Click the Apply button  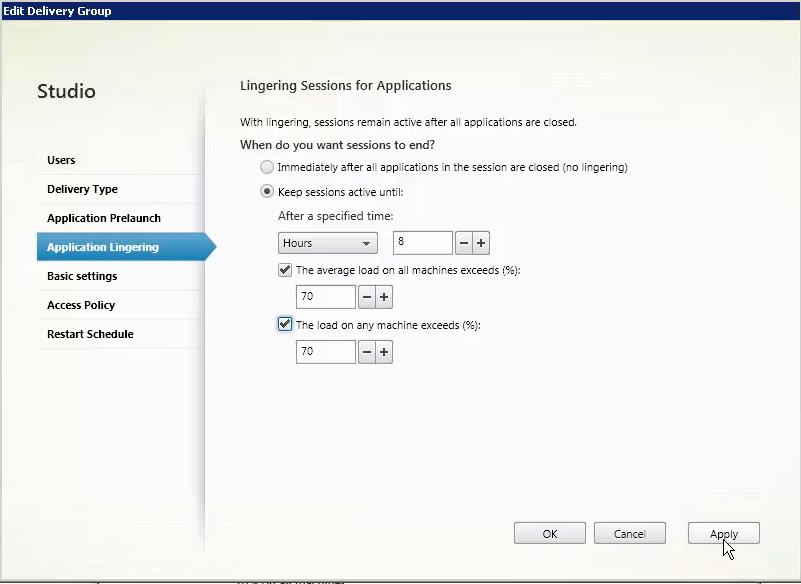[723, 533]
